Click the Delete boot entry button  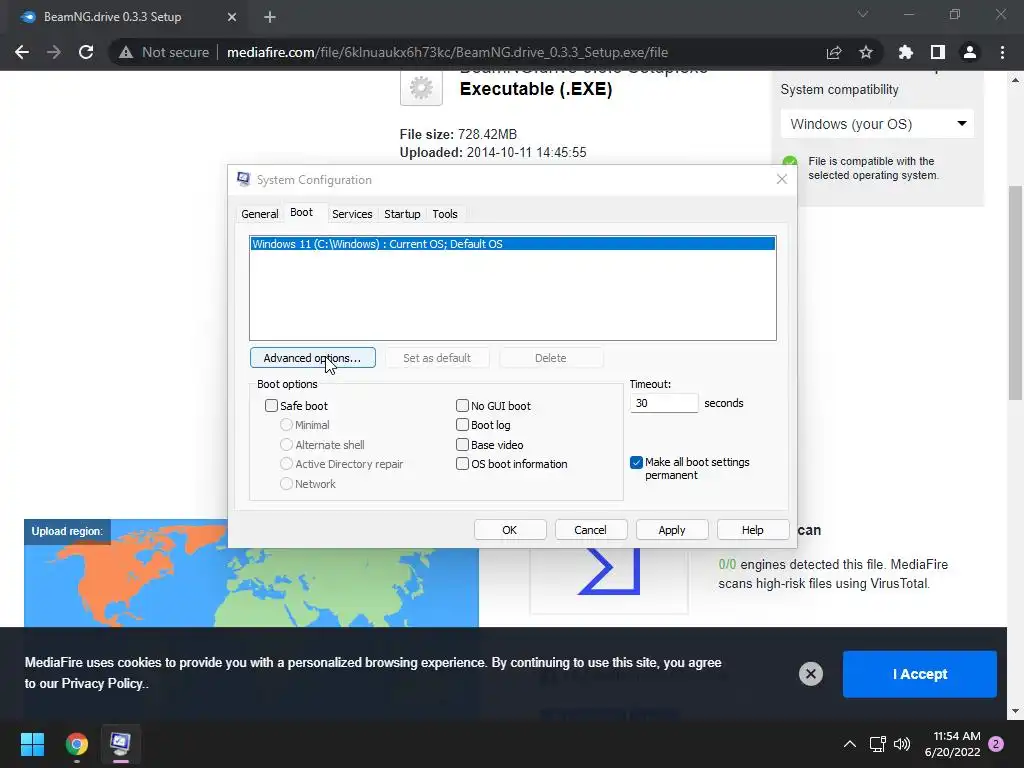point(551,358)
